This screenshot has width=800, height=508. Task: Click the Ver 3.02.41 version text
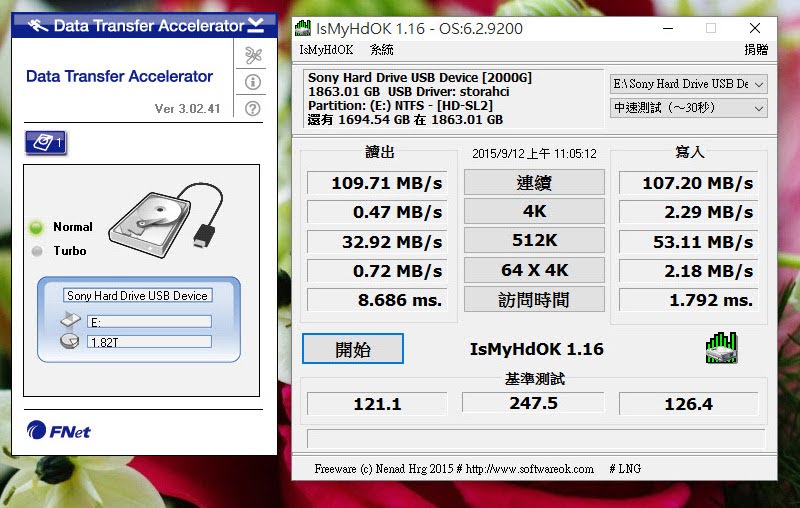pyautogui.click(x=187, y=109)
